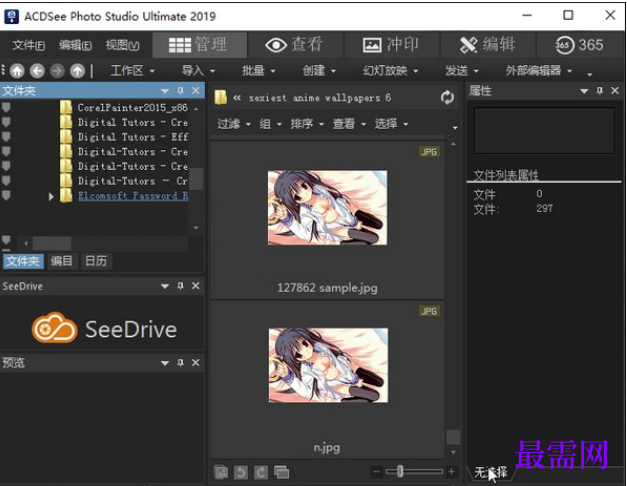This screenshot has width=627, height=486.
Task: Open the 发送 send dropdown
Action: click(462, 71)
